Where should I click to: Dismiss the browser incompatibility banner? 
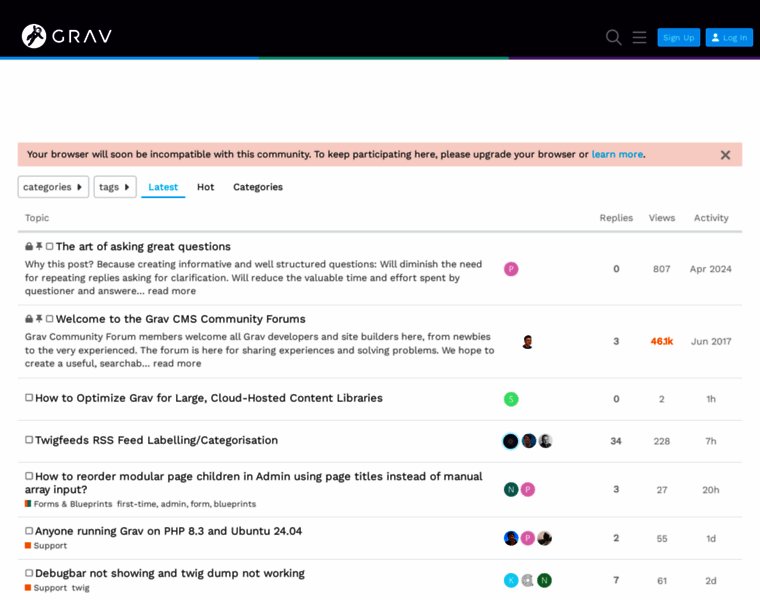(725, 155)
